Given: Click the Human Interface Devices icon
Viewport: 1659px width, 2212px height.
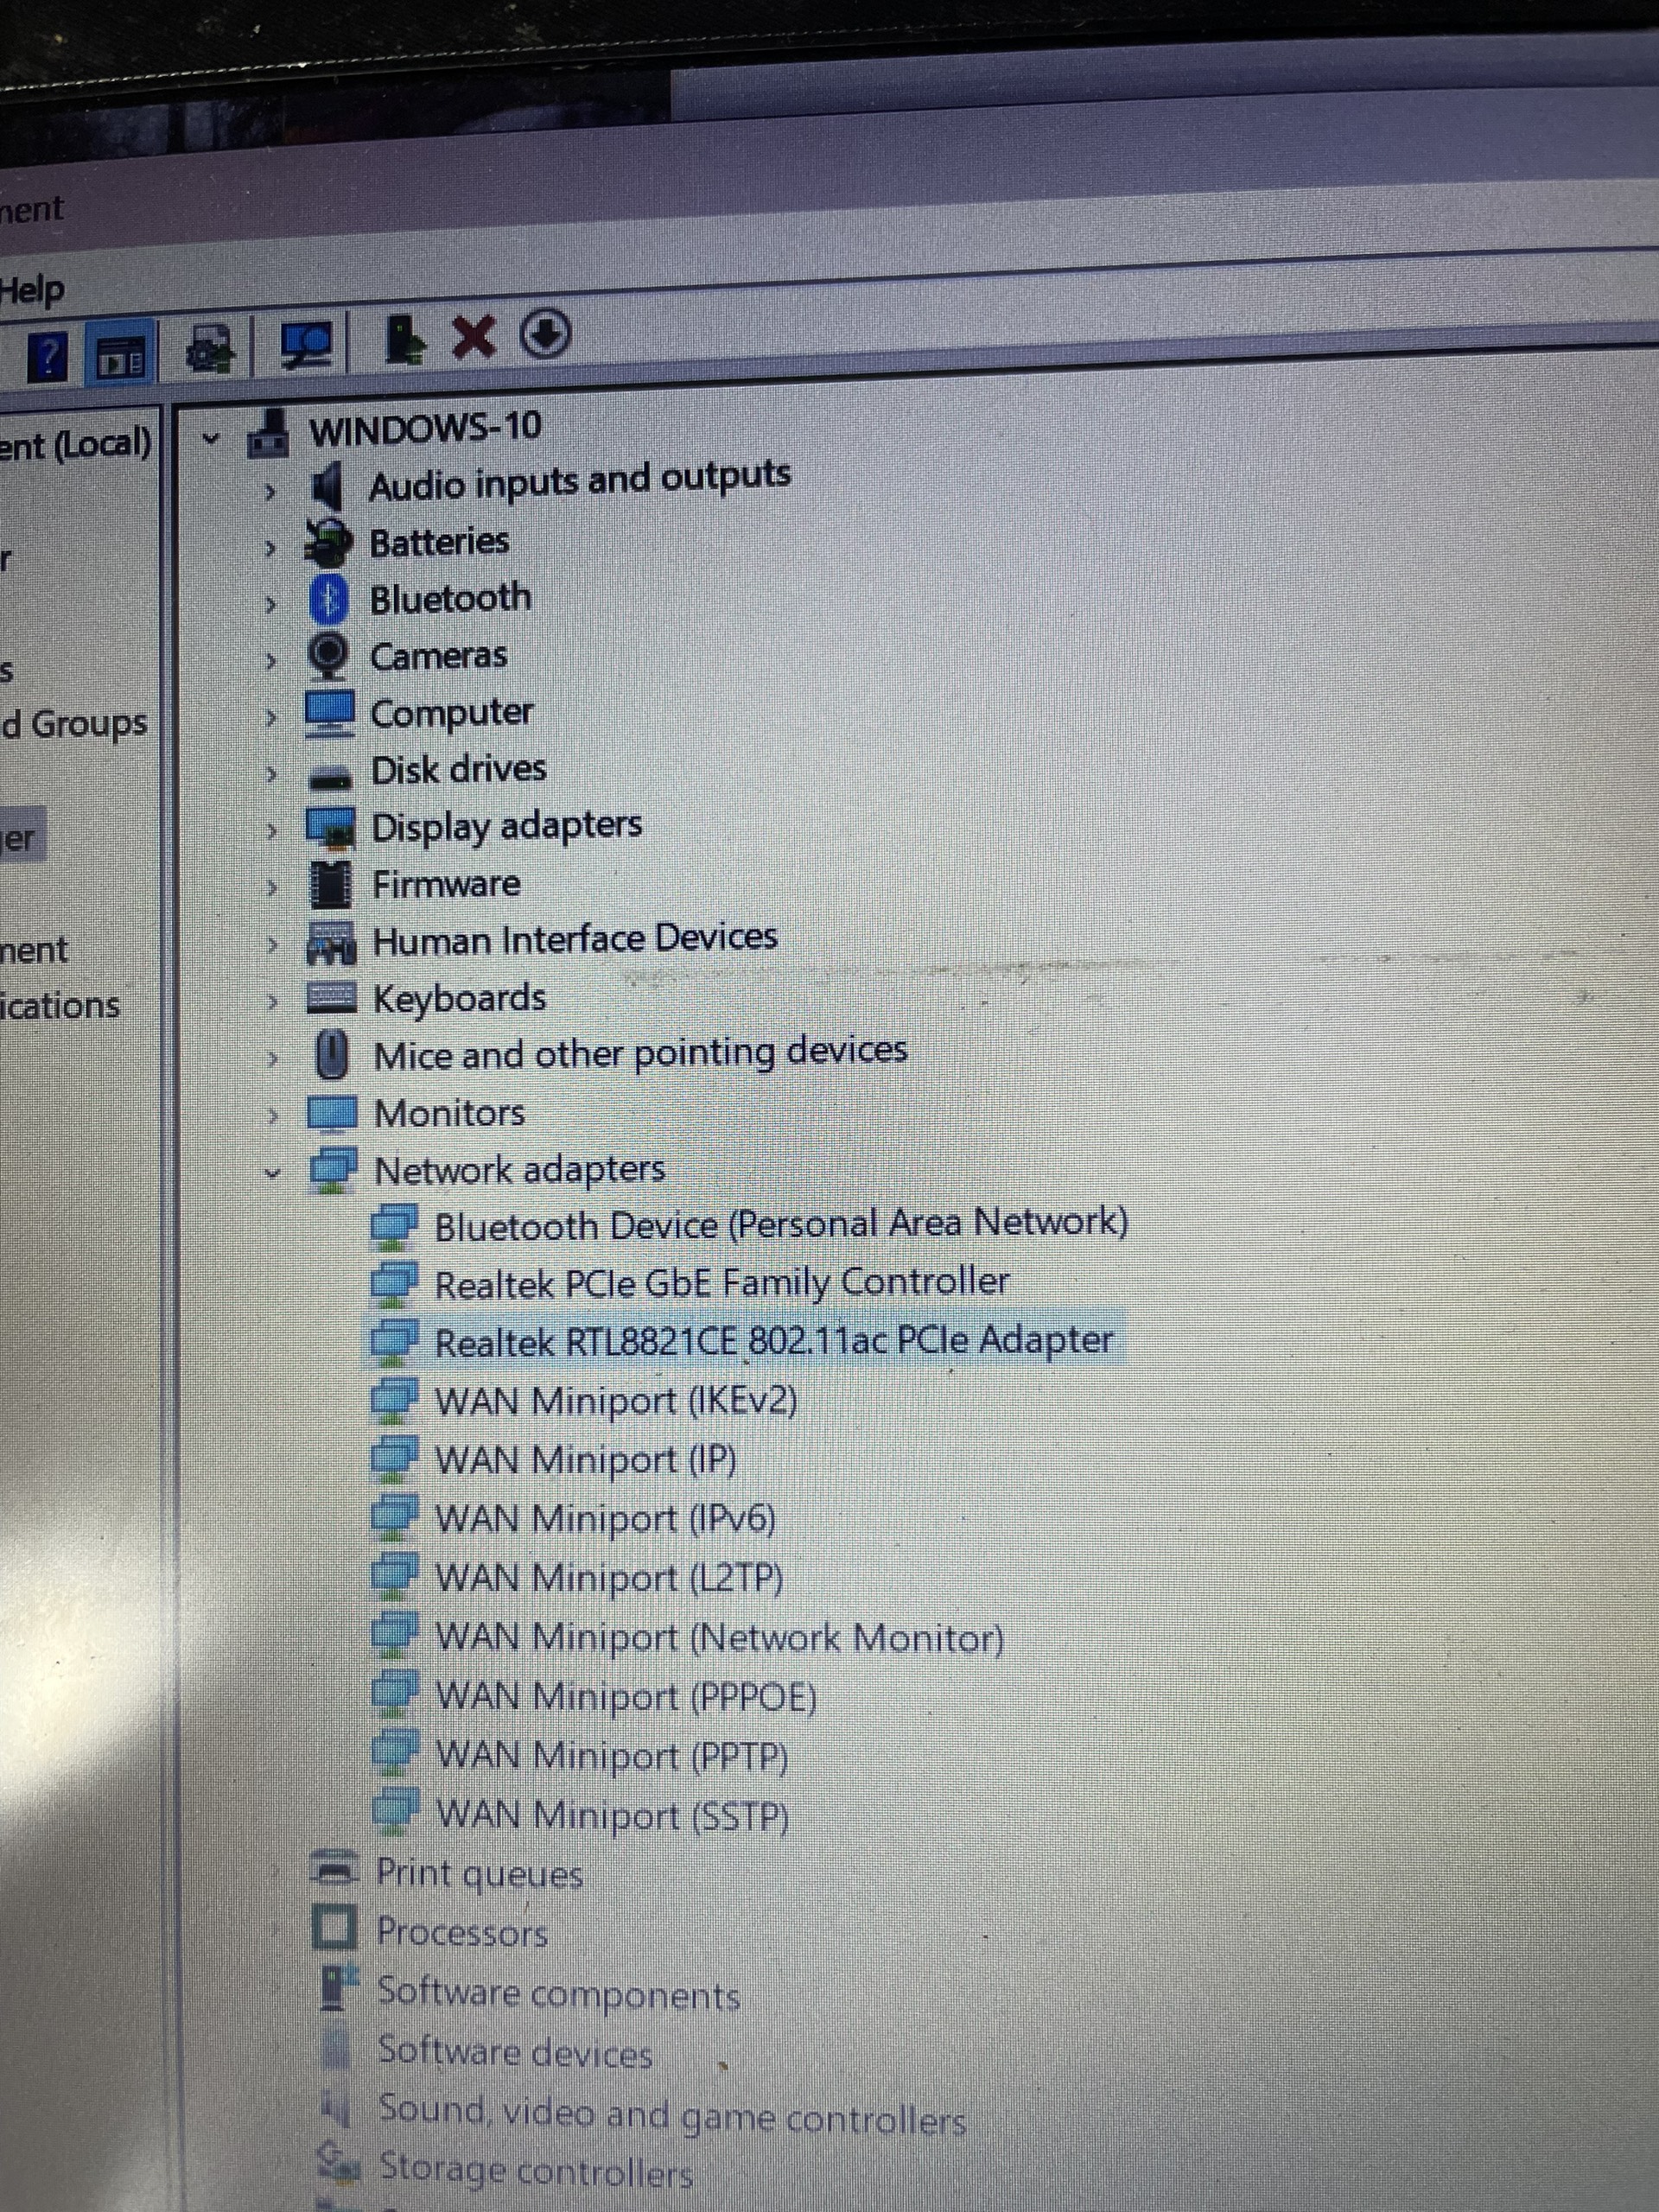Looking at the screenshot, I should click(x=331, y=943).
